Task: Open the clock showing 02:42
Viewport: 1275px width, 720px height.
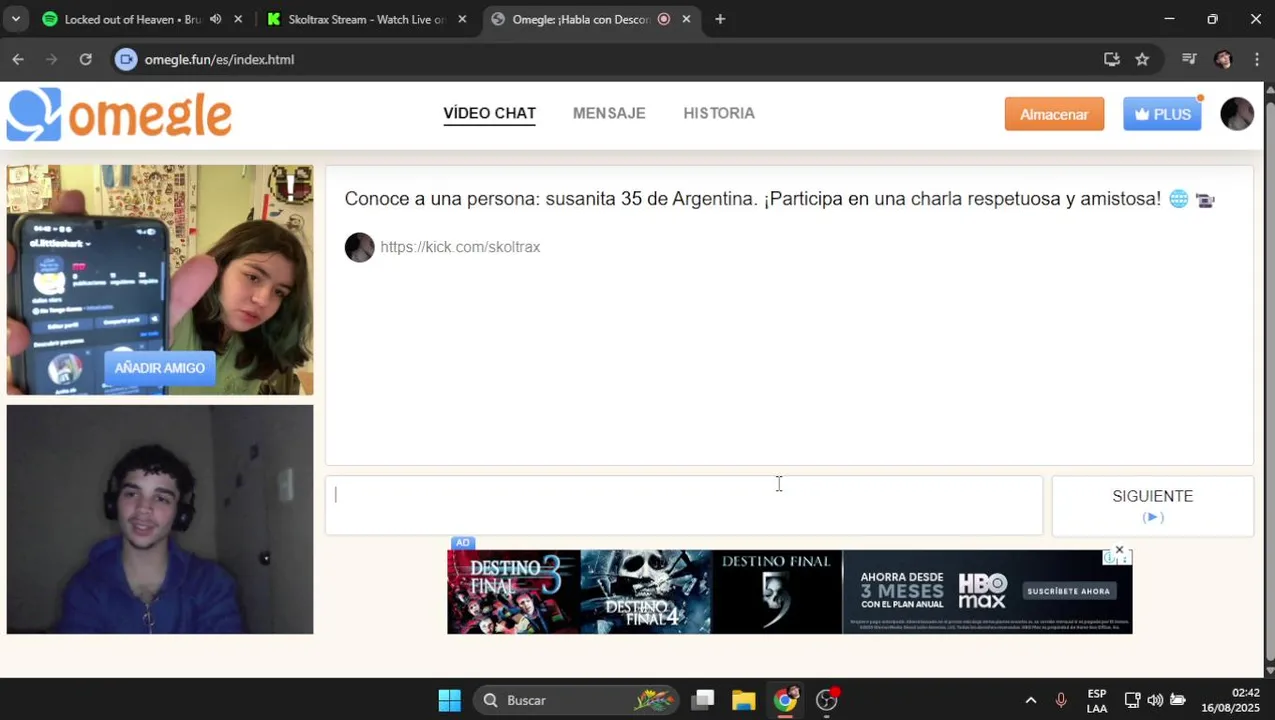Action: tap(1230, 700)
